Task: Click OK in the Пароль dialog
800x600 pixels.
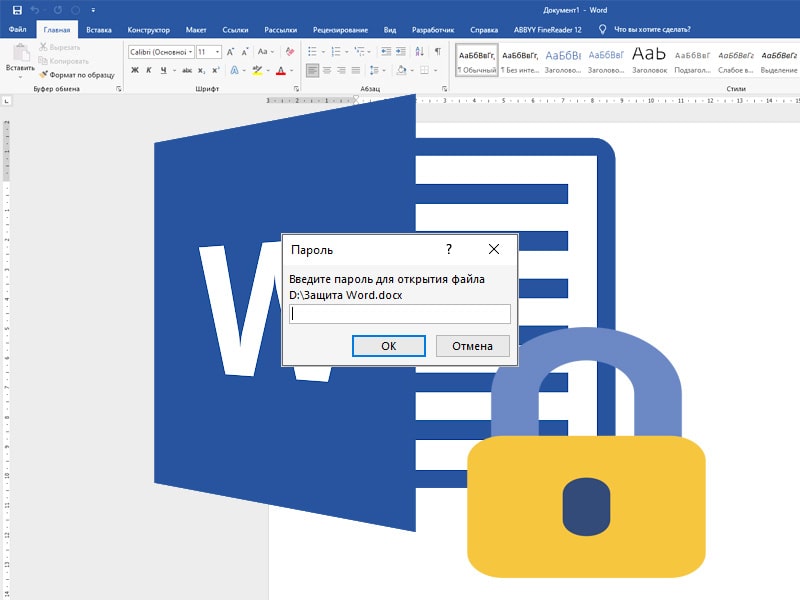Action: pyautogui.click(x=389, y=346)
